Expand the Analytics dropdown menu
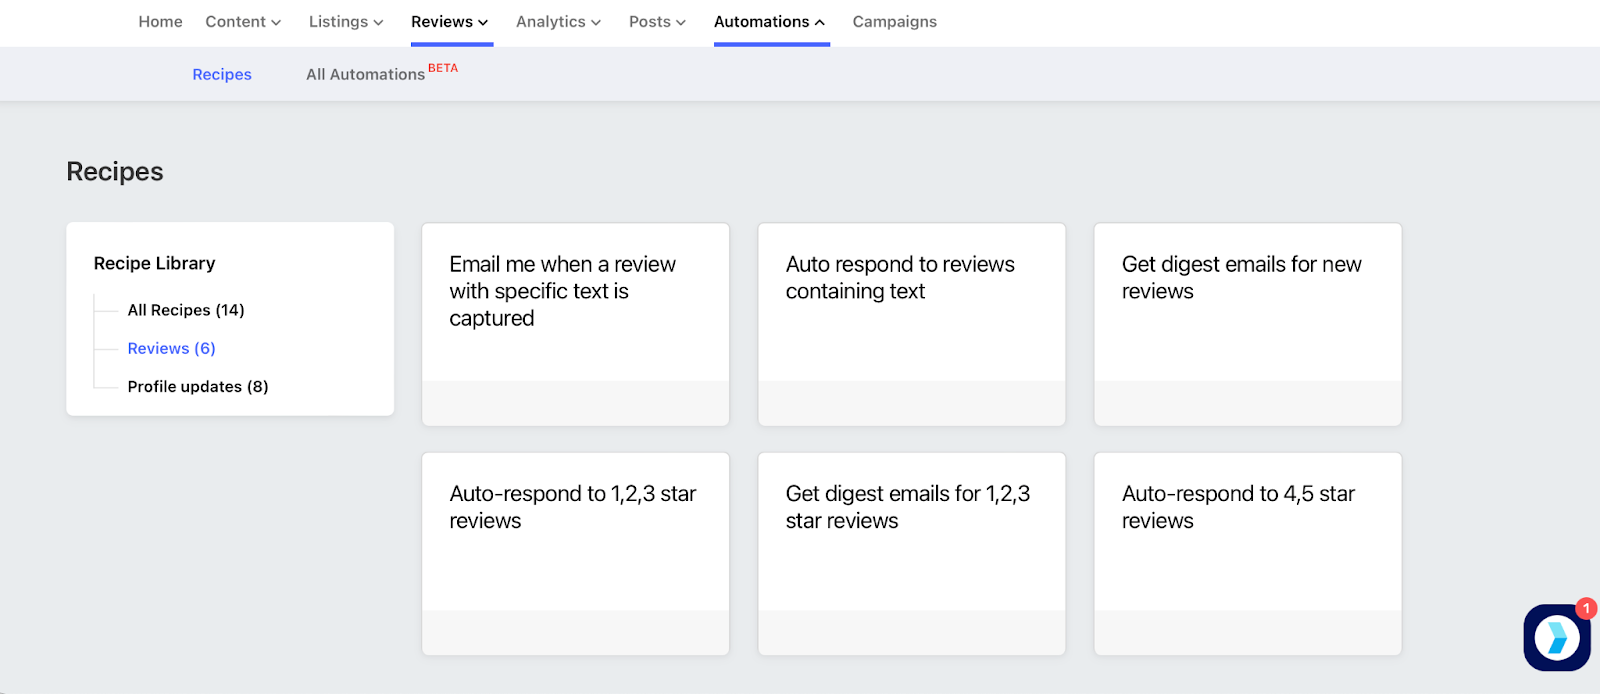 558,22
